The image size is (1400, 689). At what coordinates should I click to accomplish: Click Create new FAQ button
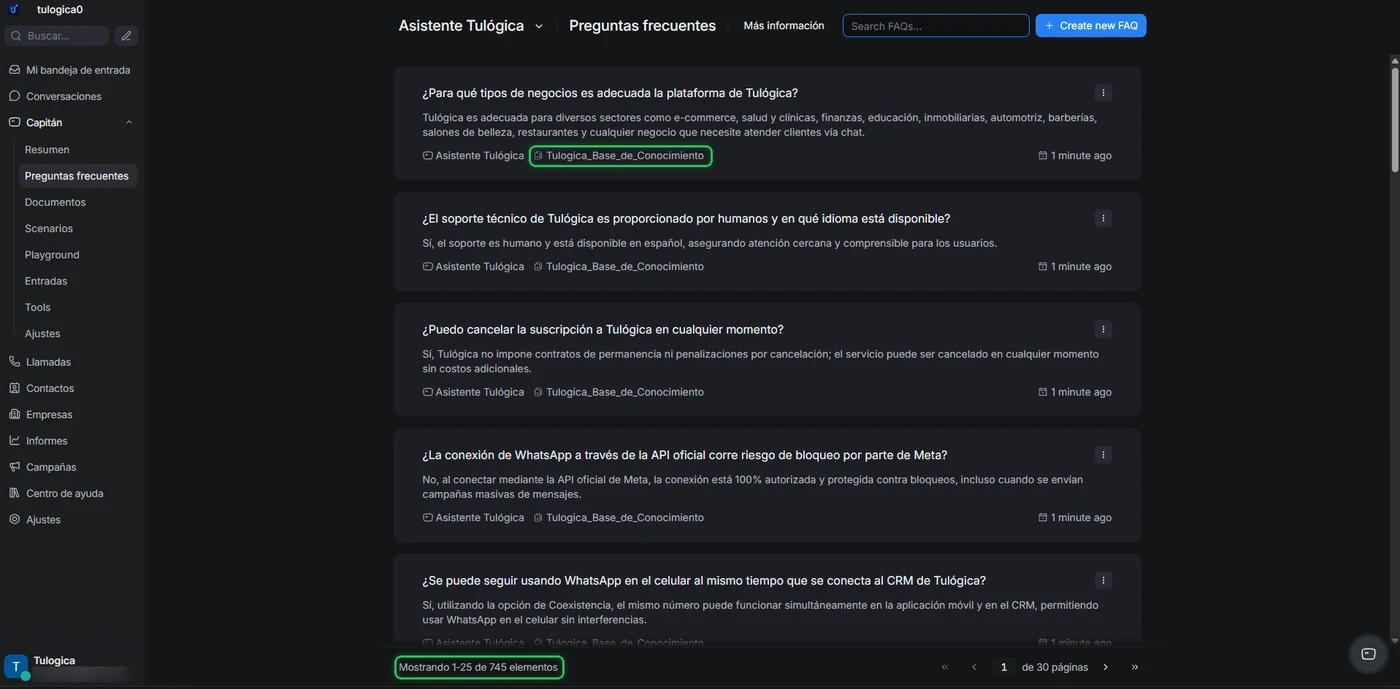pos(1091,26)
